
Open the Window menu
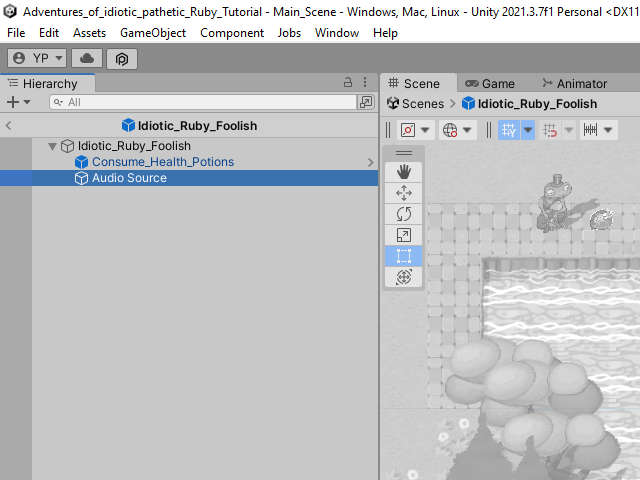[337, 33]
